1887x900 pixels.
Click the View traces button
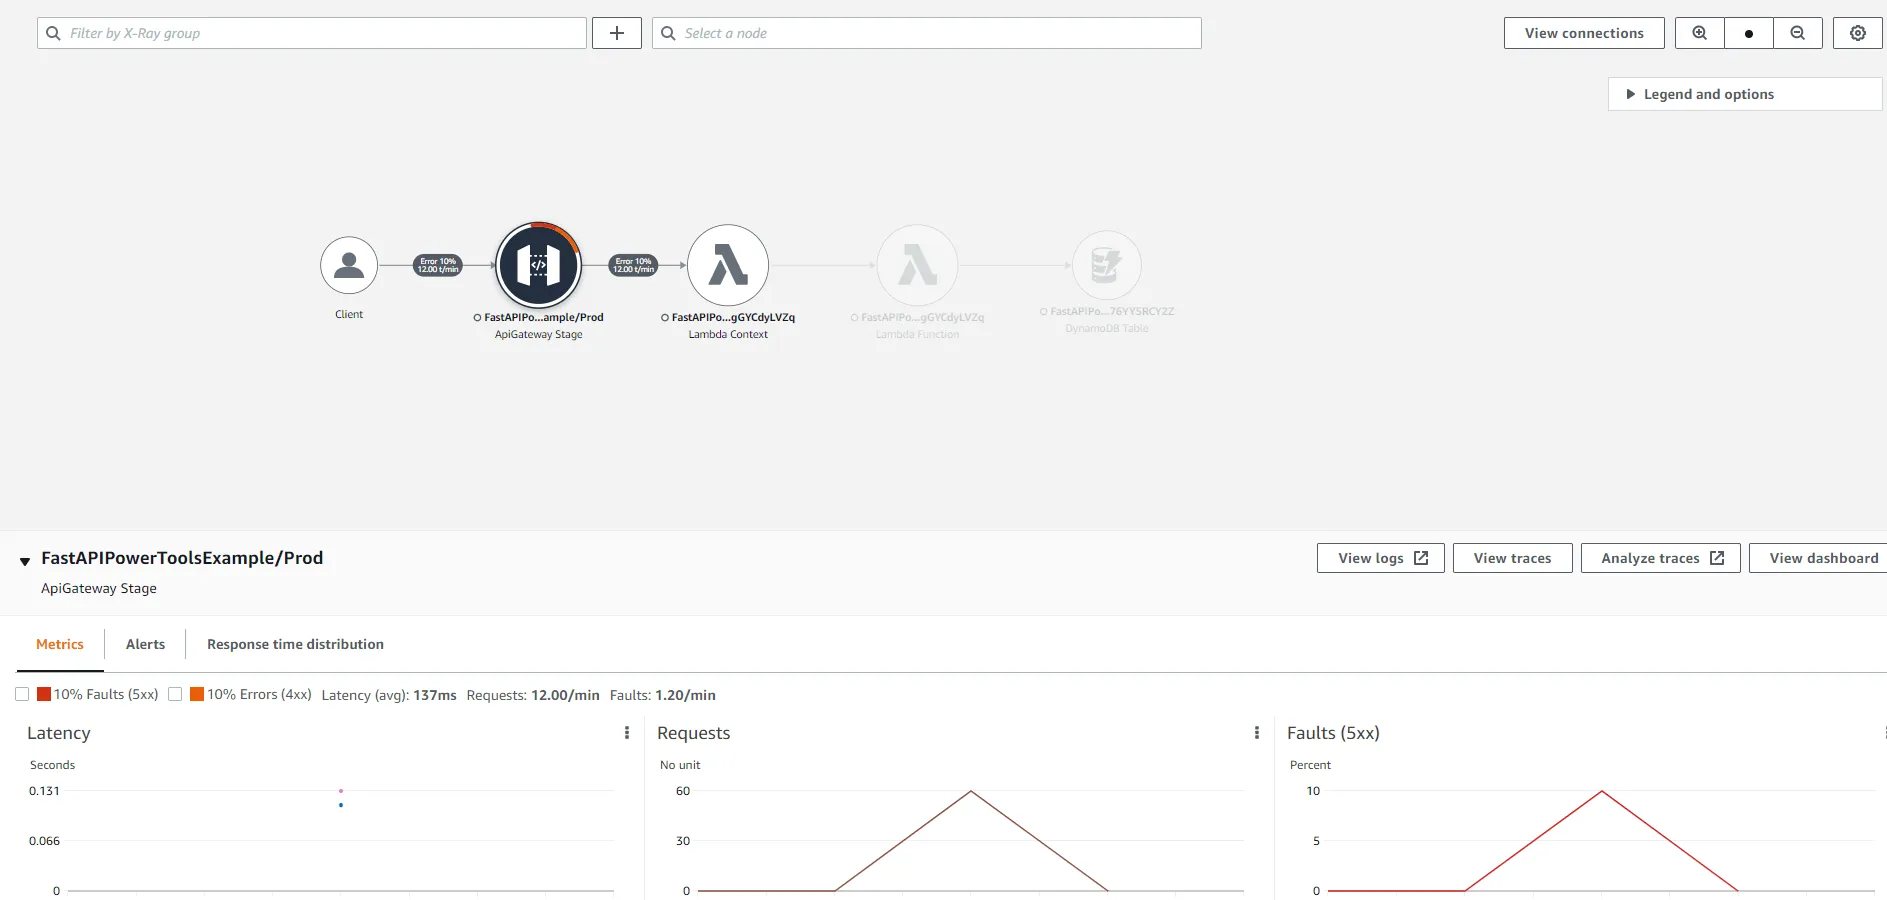[1512, 558]
